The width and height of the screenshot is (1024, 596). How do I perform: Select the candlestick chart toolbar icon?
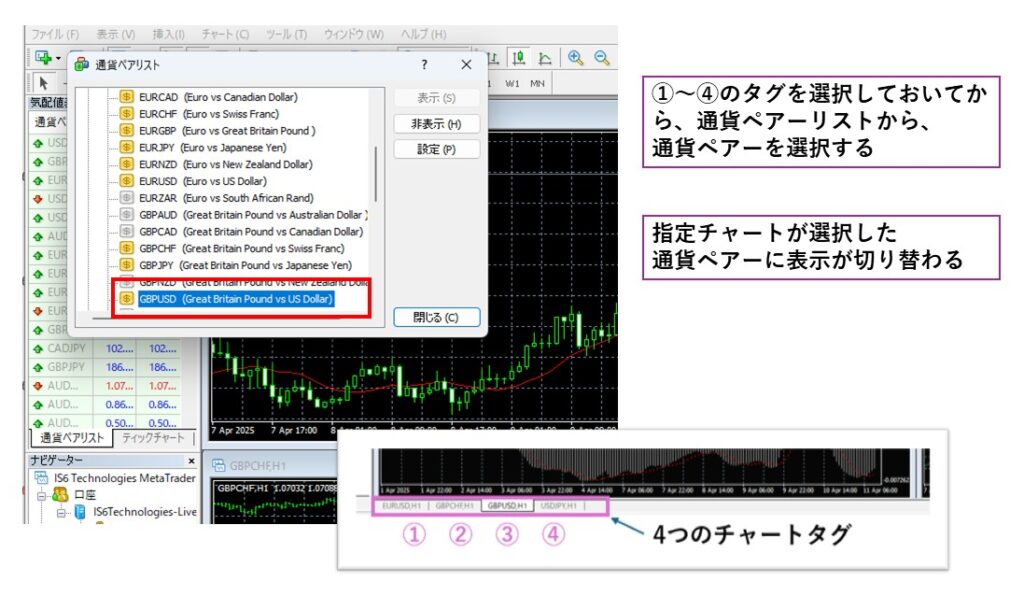520,58
